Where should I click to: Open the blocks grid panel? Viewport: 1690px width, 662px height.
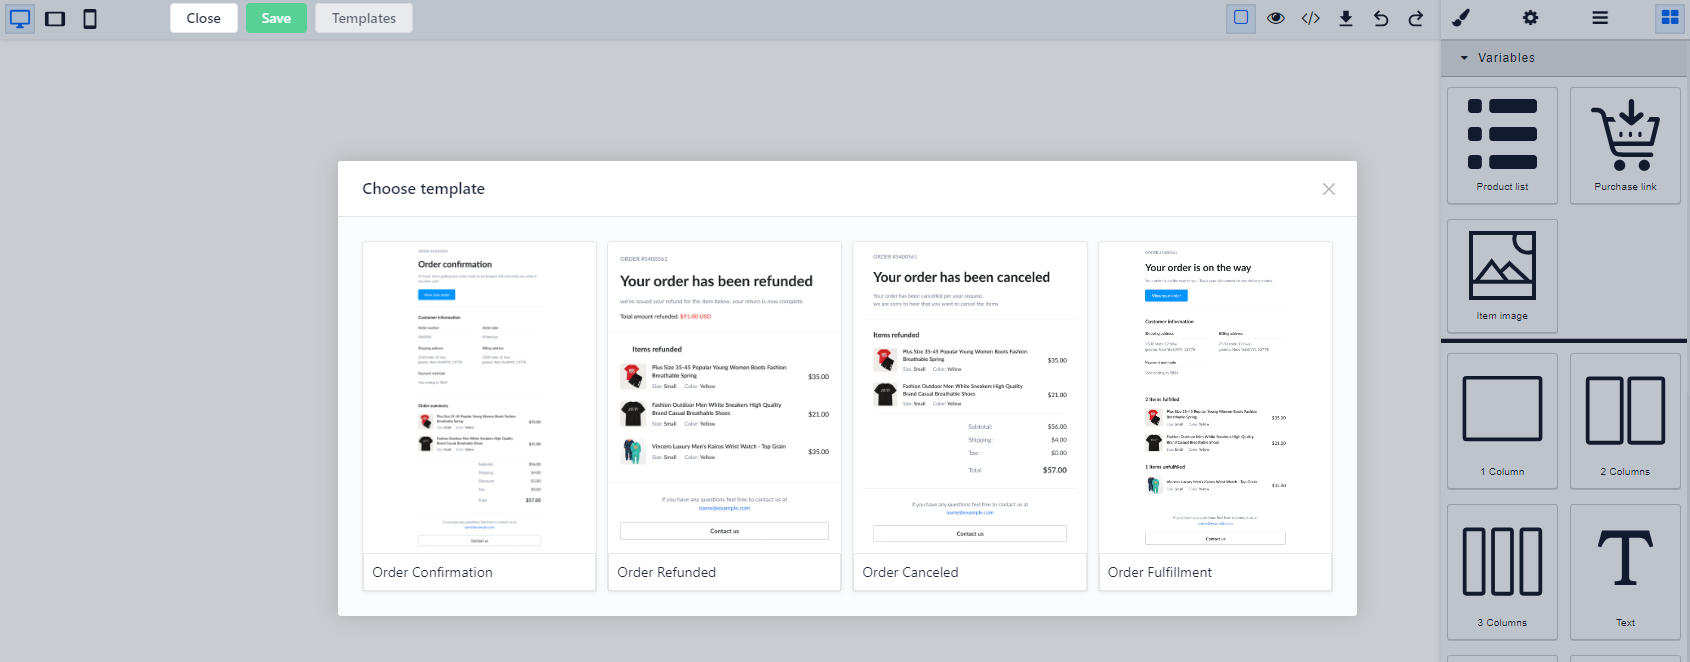point(1670,18)
